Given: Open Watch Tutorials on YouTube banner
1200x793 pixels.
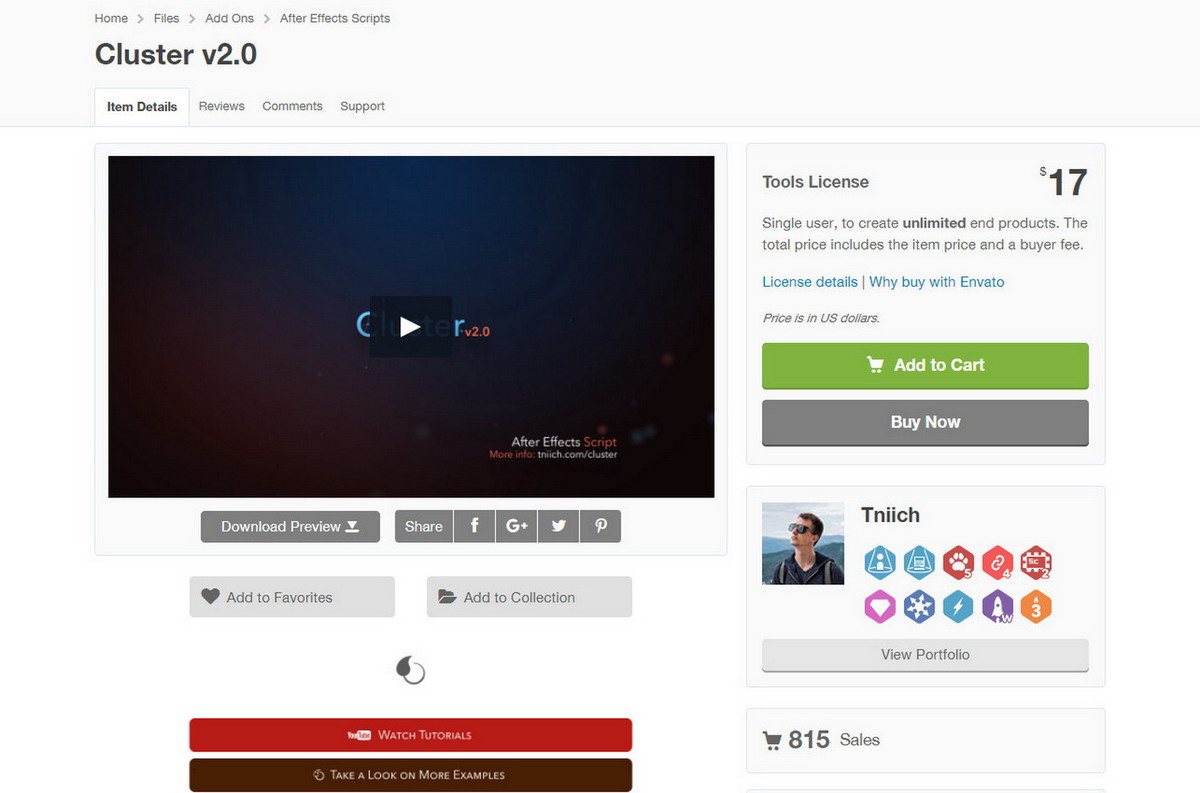Looking at the screenshot, I should (x=411, y=735).
